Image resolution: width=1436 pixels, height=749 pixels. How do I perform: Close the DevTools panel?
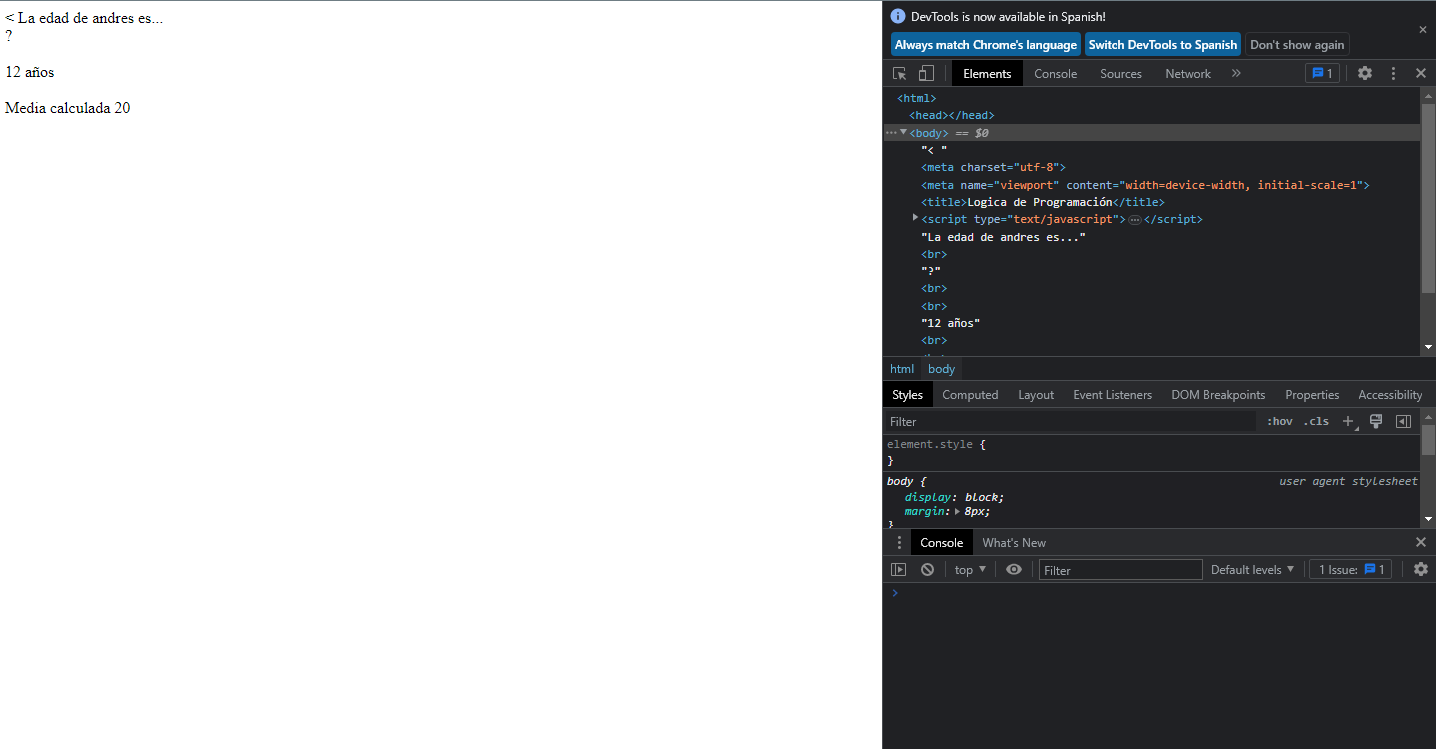pyautogui.click(x=1421, y=73)
